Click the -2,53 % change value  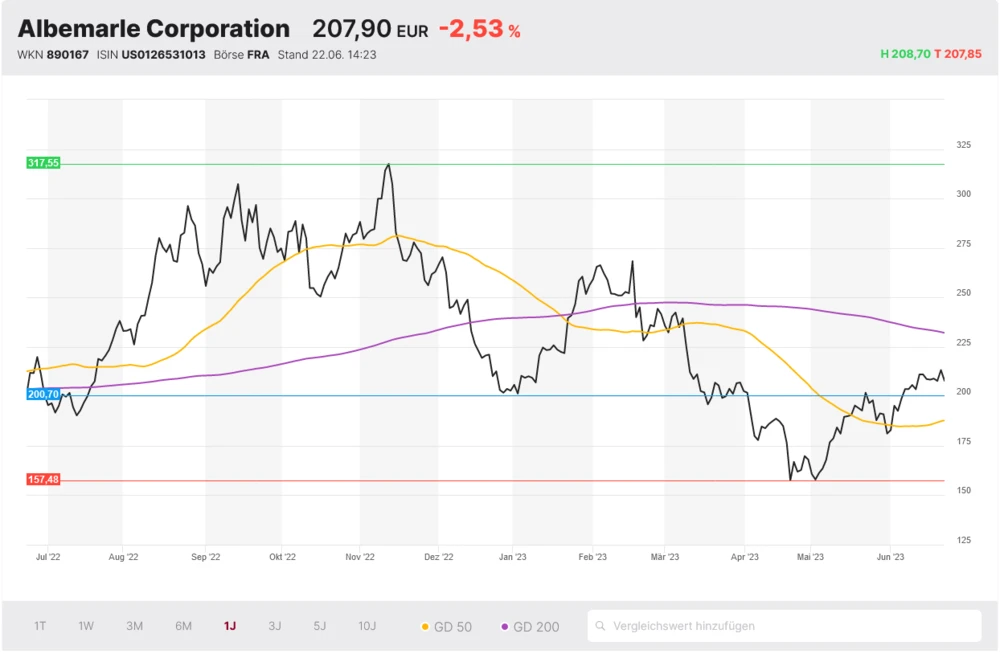[479, 30]
